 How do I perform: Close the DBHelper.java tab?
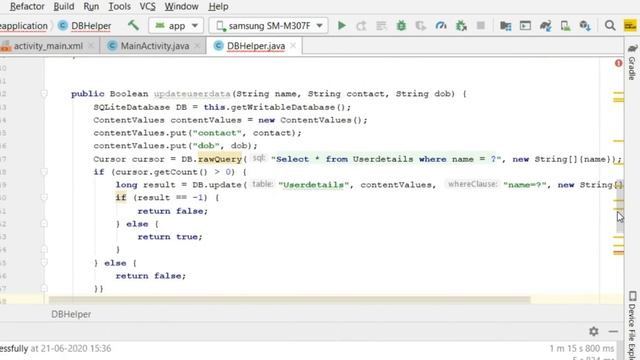(x=293, y=46)
